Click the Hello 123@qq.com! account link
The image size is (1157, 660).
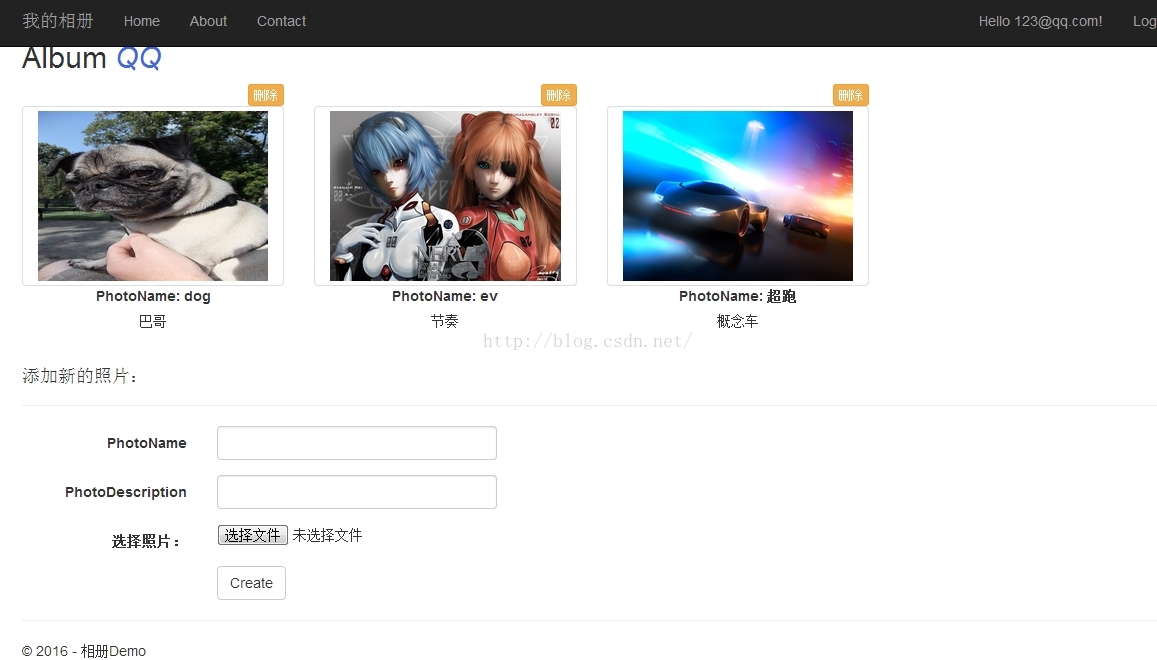click(1040, 21)
